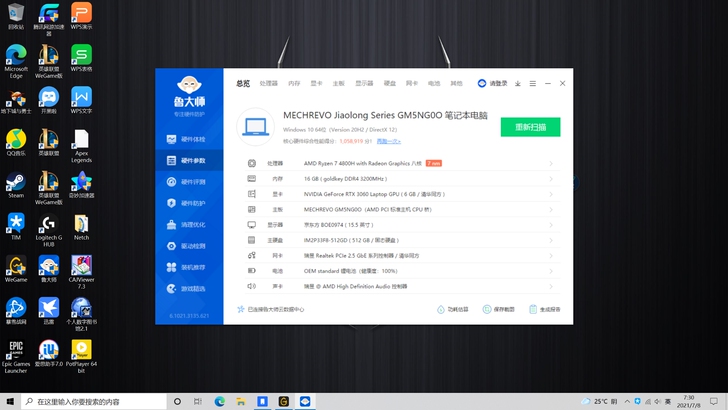This screenshot has width=728, height=410.
Task: Switch to 总览 overview tab
Action: coord(243,84)
